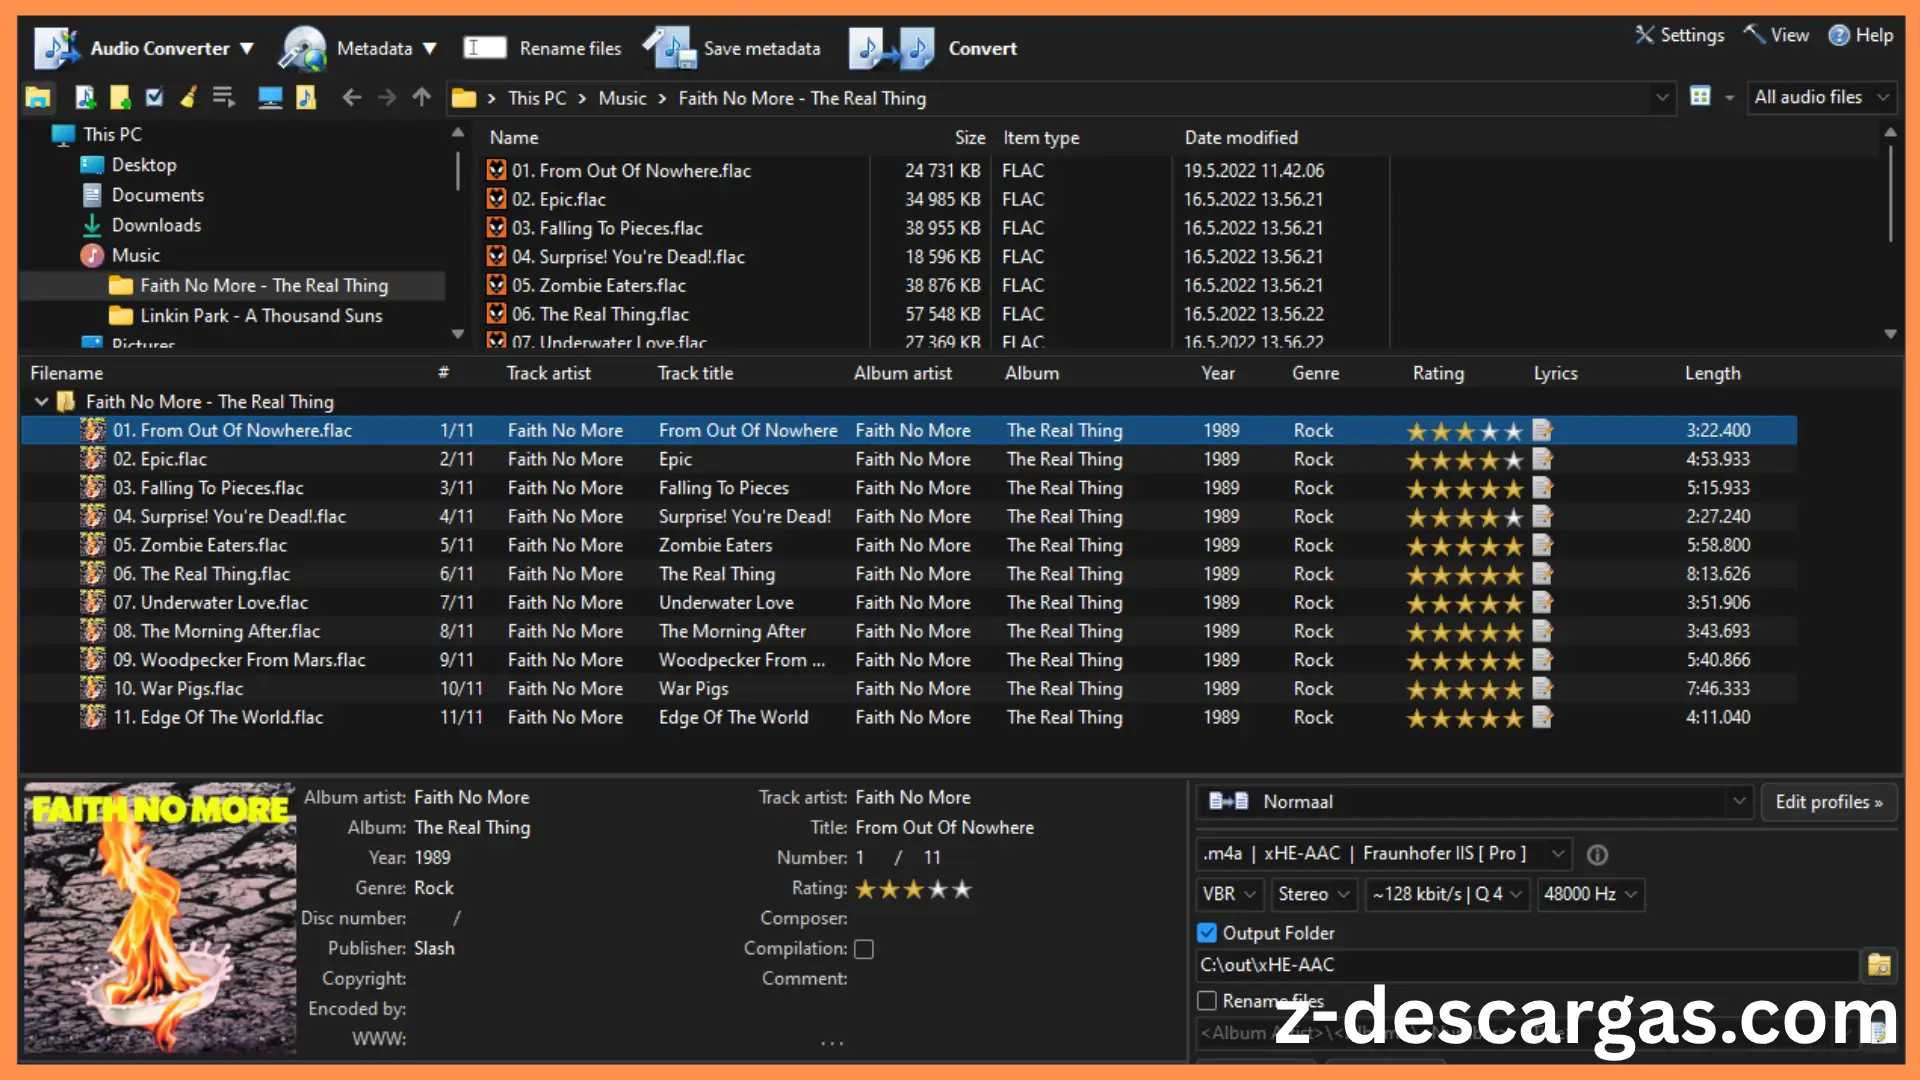Sort by Rating column header
1920x1080 pixels.
point(1438,373)
